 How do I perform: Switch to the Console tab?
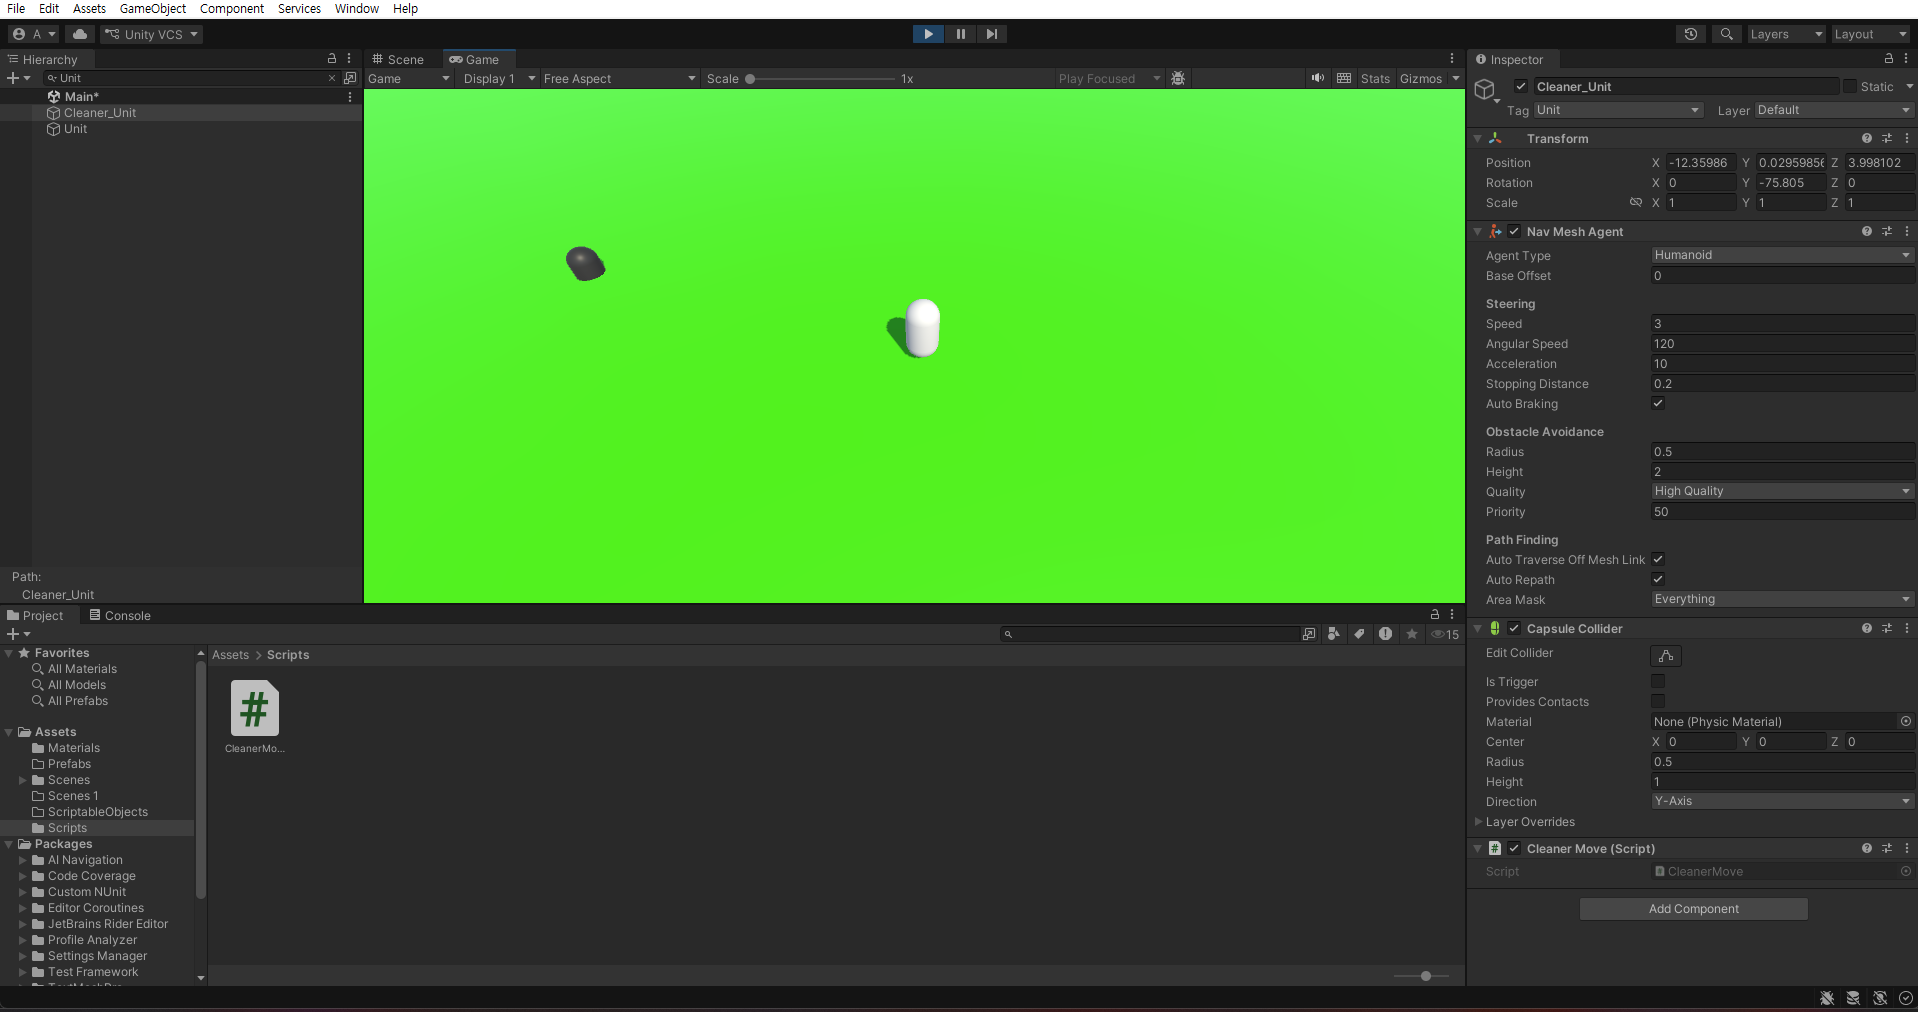tap(120, 616)
